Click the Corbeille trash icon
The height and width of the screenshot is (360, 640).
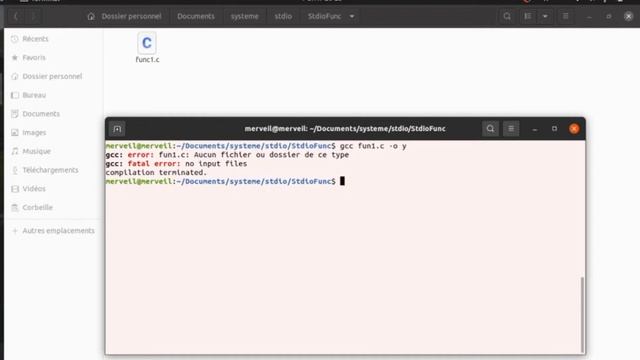(15, 207)
